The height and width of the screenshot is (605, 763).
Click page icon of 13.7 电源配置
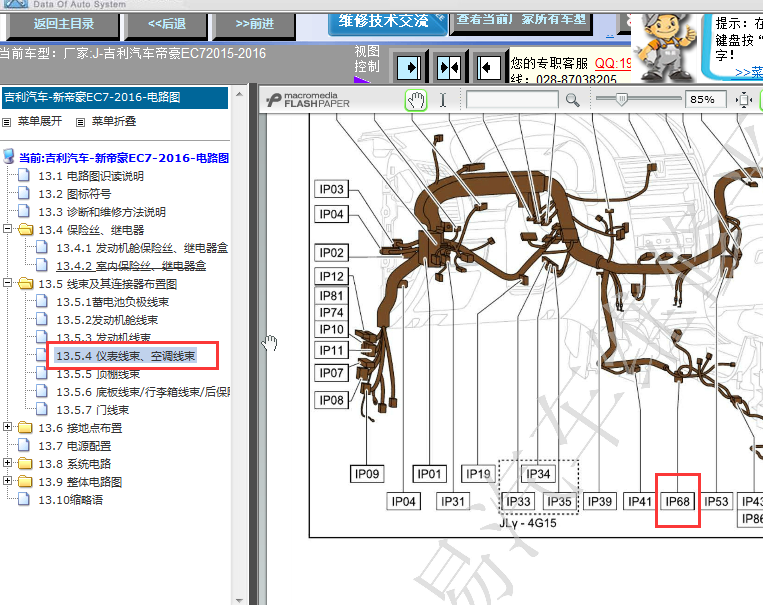coord(24,445)
